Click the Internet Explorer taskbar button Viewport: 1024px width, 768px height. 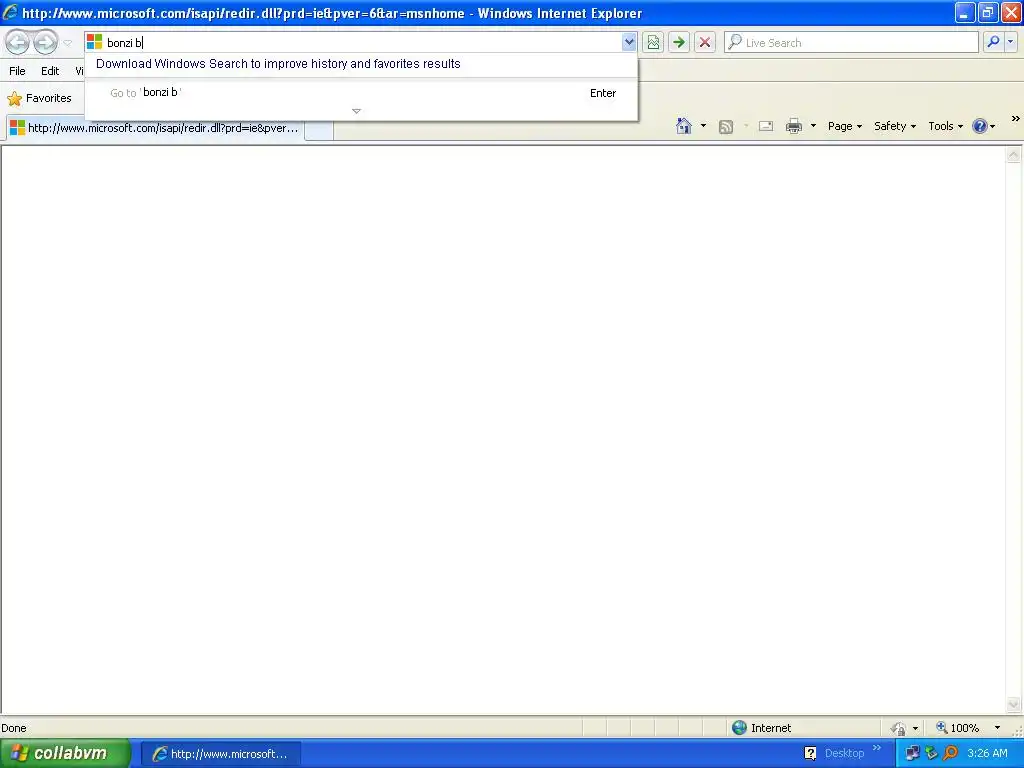tap(221, 754)
